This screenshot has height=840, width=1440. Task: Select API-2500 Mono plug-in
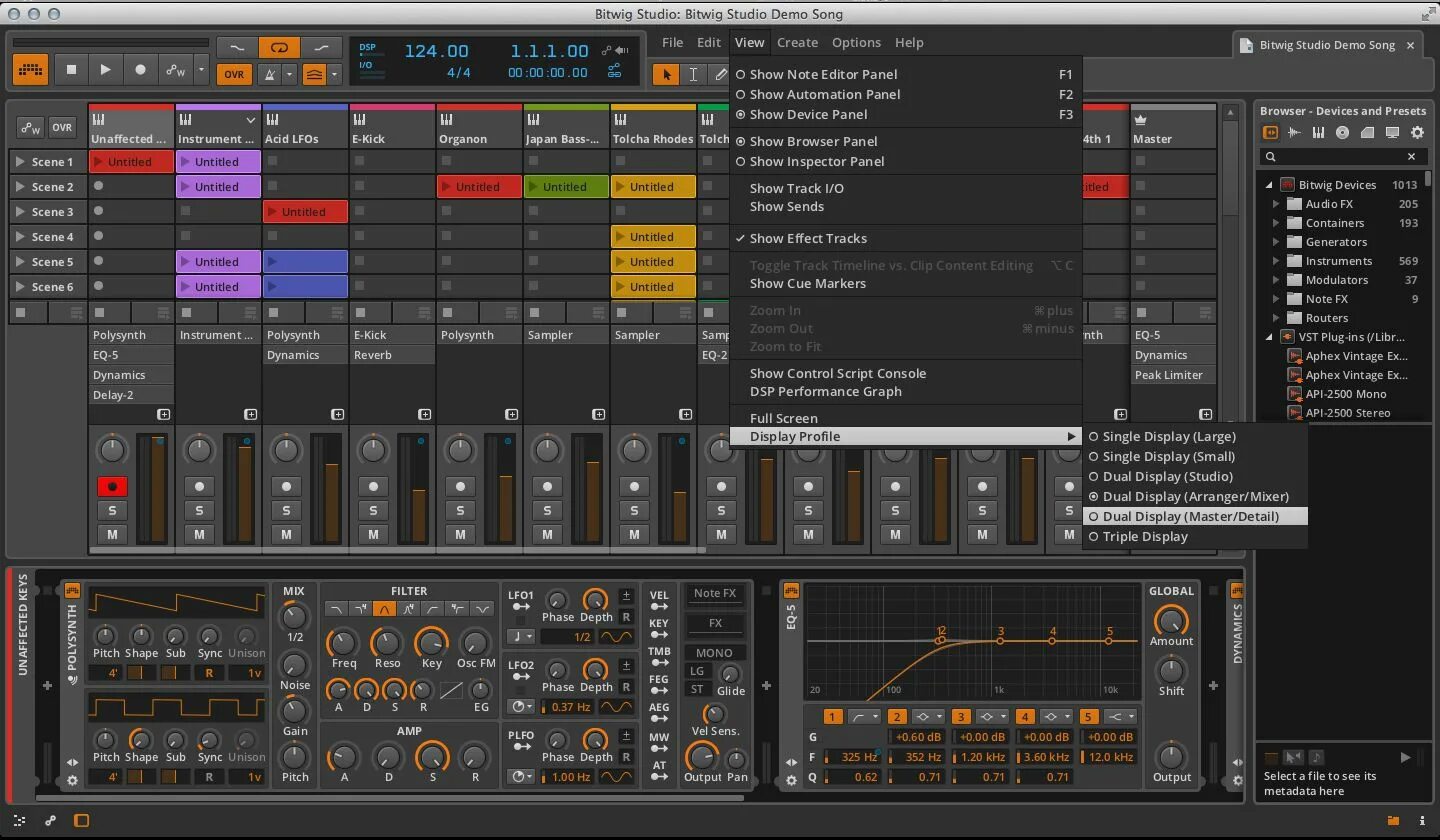1345,393
